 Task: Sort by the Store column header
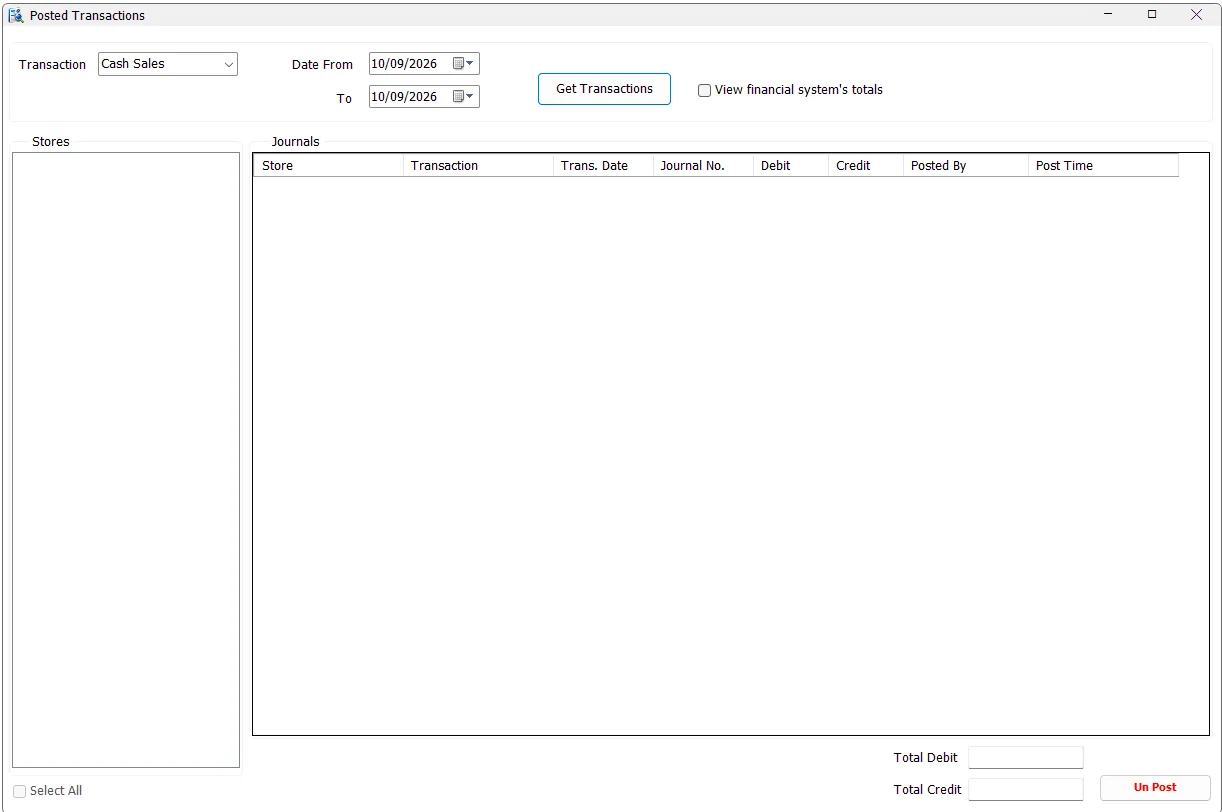point(328,166)
